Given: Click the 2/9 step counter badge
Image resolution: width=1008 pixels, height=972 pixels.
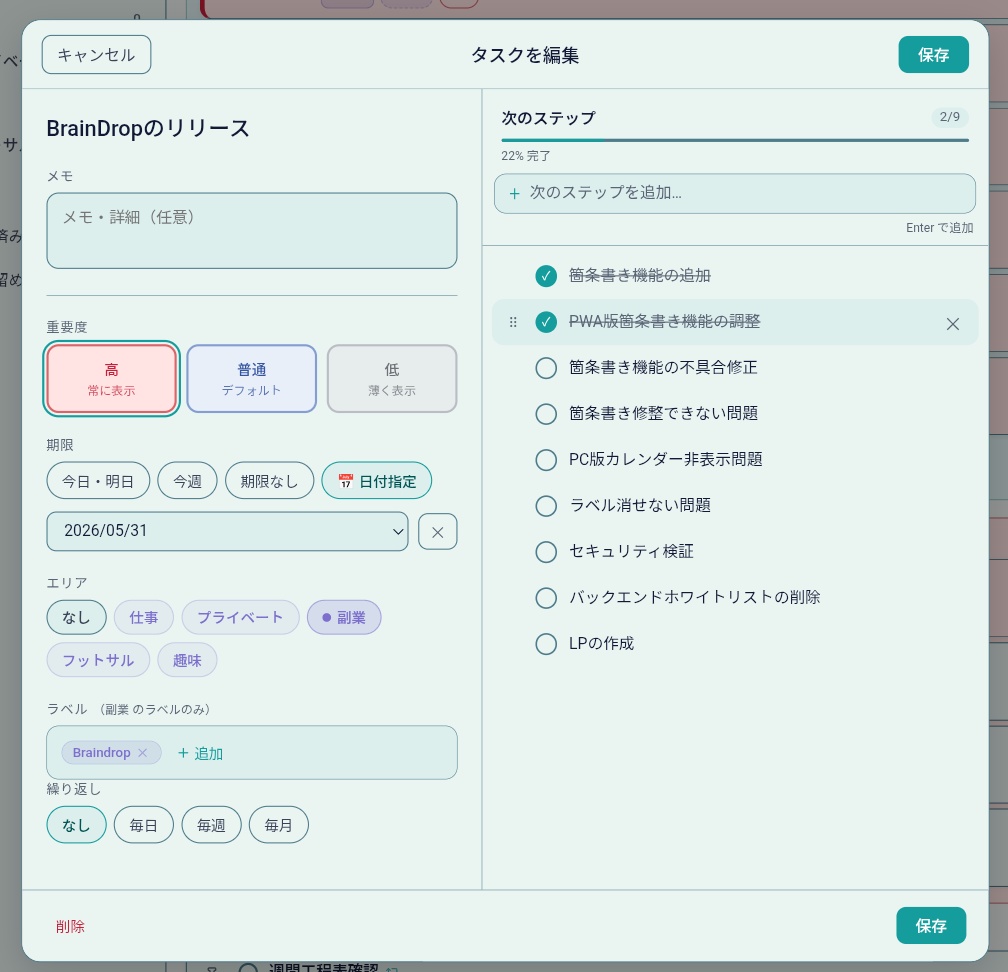Looking at the screenshot, I should (950, 117).
